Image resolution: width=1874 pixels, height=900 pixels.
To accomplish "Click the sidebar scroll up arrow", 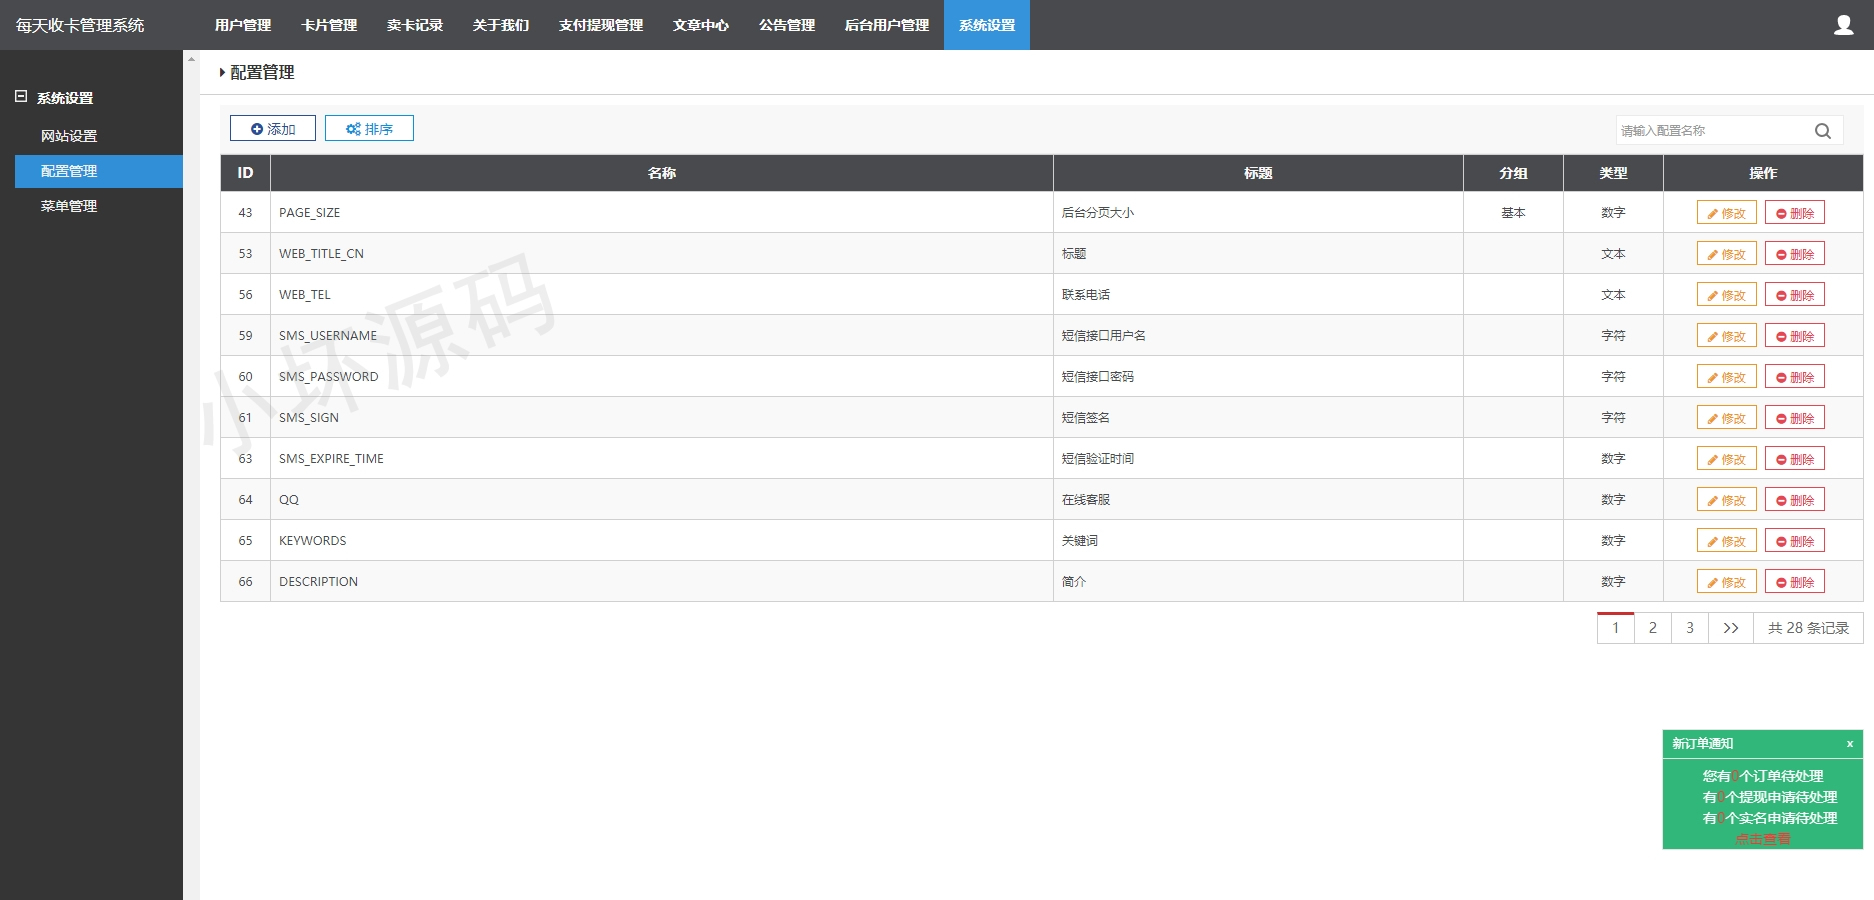I will click(x=191, y=59).
